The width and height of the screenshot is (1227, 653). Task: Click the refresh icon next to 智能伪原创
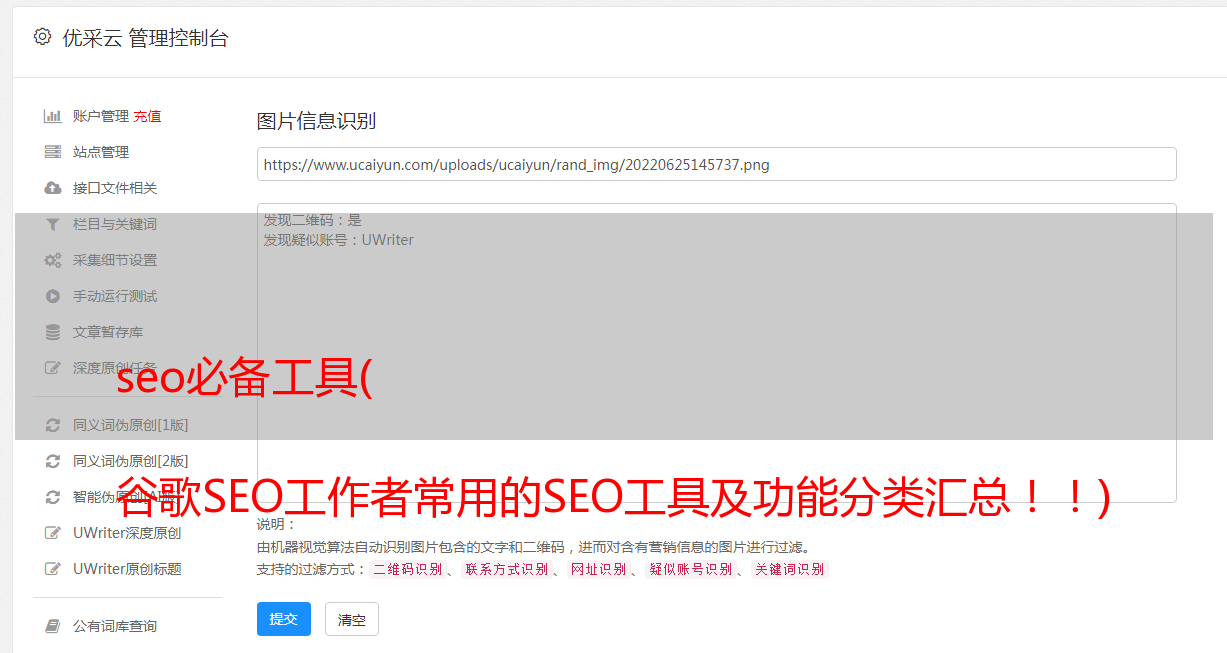click(x=53, y=497)
